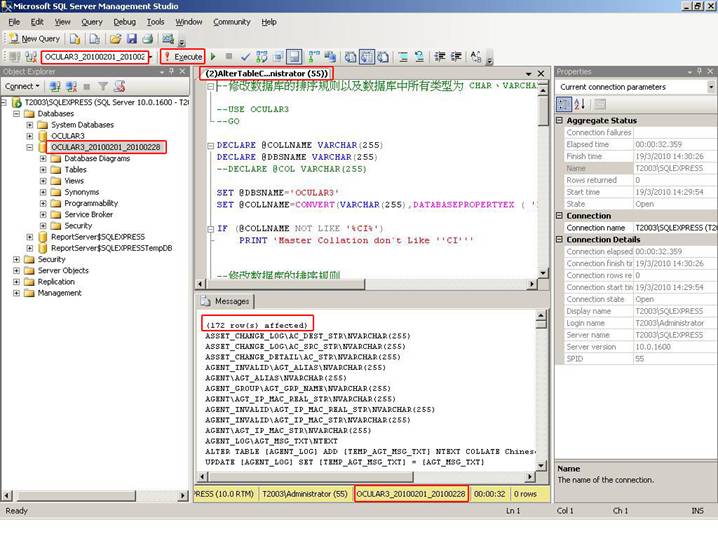Collapse the OCULAR3_20100201_20100228 database node
Screen dimensions: 718x538
[x=30, y=147]
